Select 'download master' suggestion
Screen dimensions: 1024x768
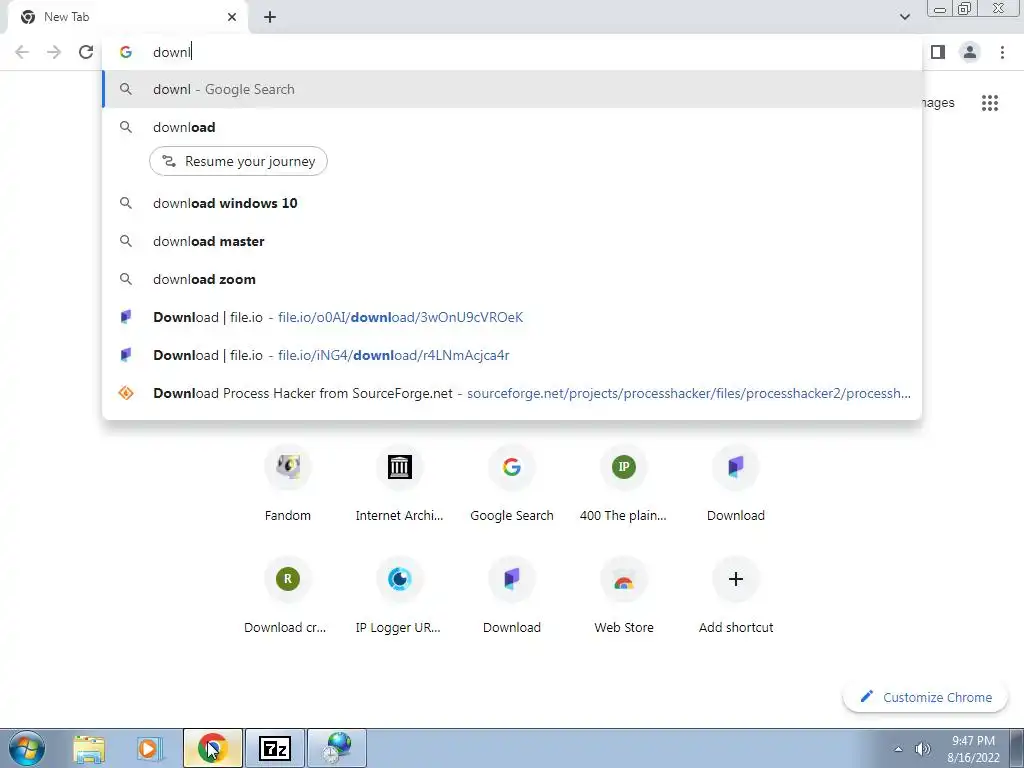[x=512, y=241]
